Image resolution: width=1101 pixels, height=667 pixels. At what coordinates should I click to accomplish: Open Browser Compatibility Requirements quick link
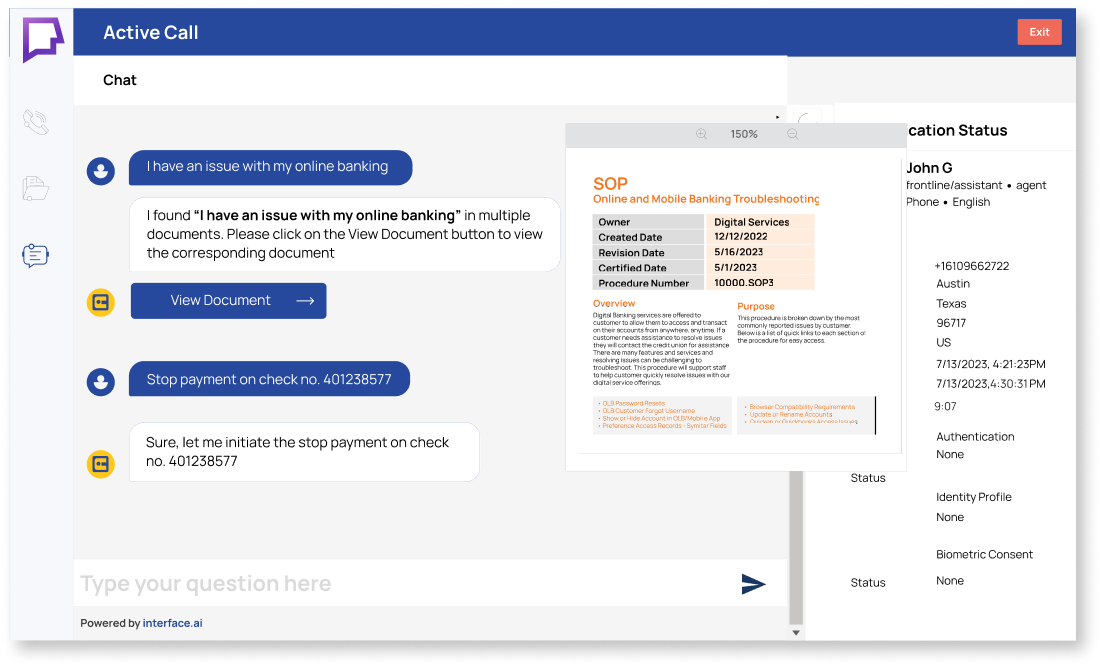click(x=802, y=407)
